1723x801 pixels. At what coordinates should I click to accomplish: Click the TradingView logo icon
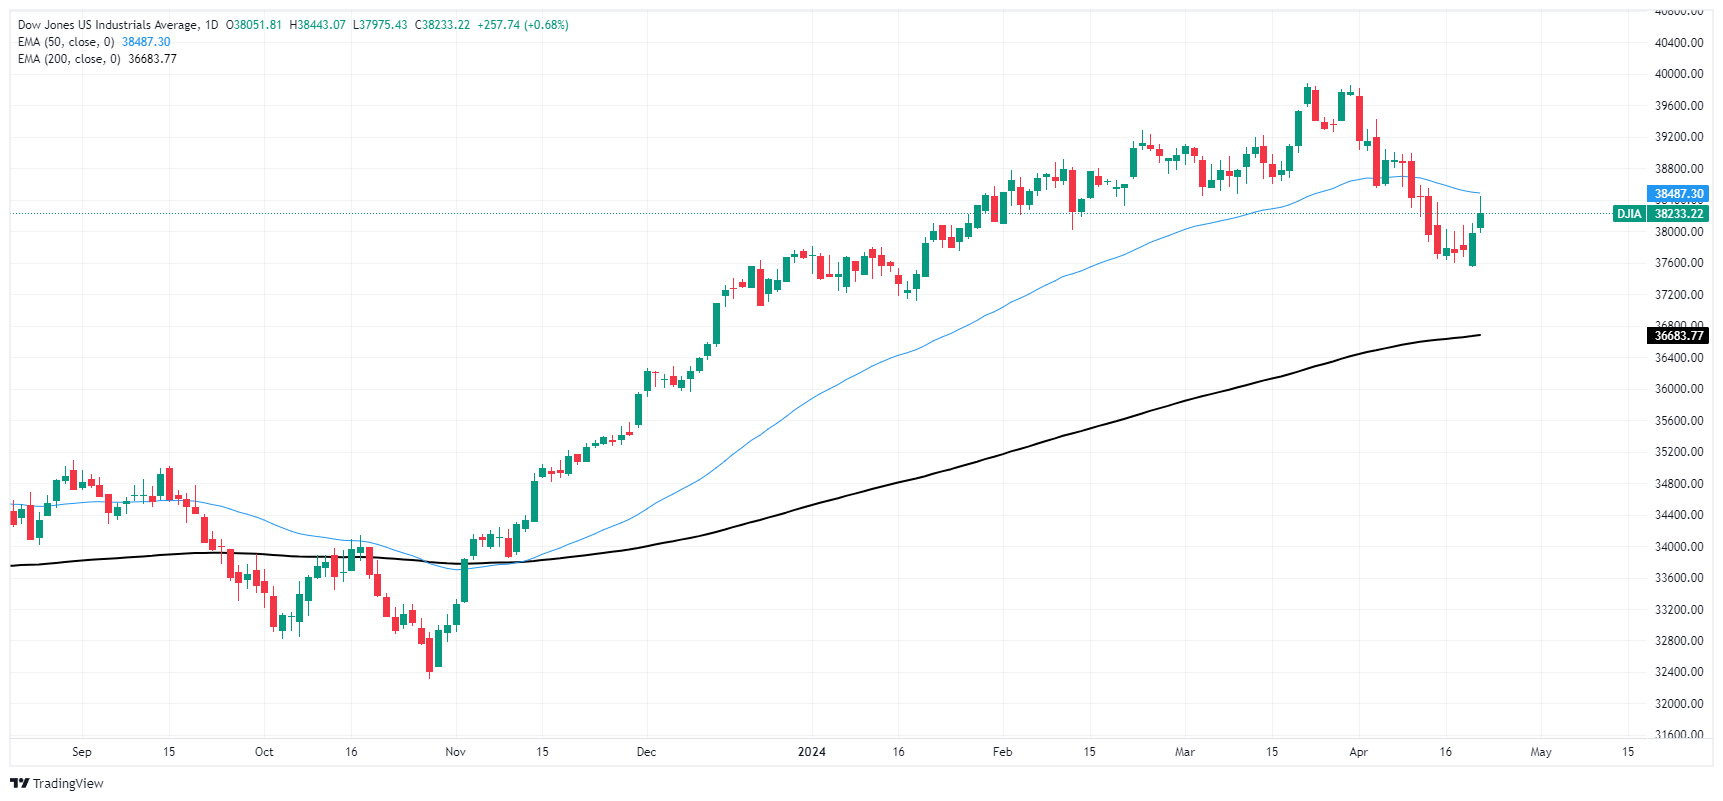[x=19, y=783]
